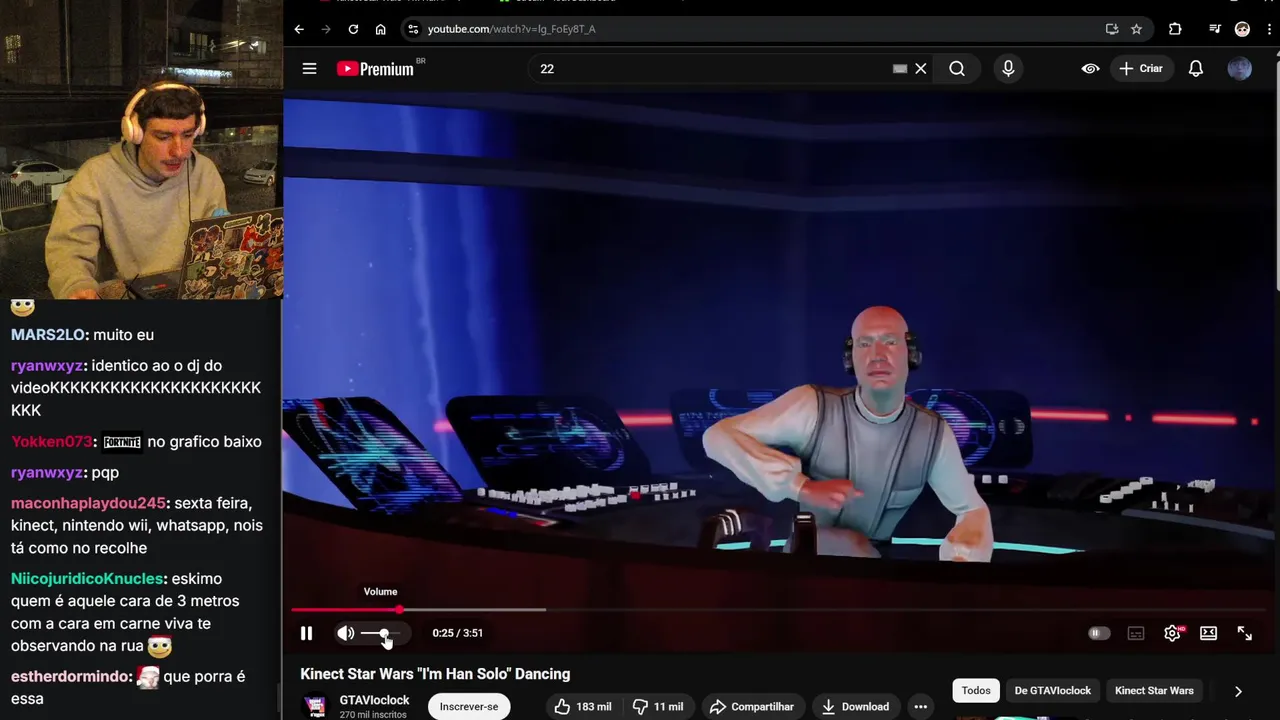Image resolution: width=1280 pixels, height=720 pixels.
Task: Seek on the red video progress bar
Action: pyautogui.click(x=780, y=609)
